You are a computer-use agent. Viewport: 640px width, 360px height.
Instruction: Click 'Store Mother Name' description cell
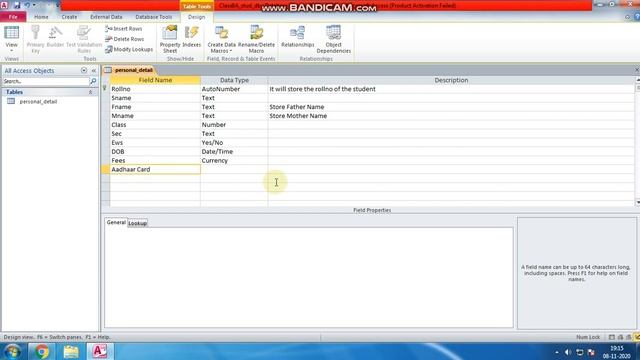[451, 116]
